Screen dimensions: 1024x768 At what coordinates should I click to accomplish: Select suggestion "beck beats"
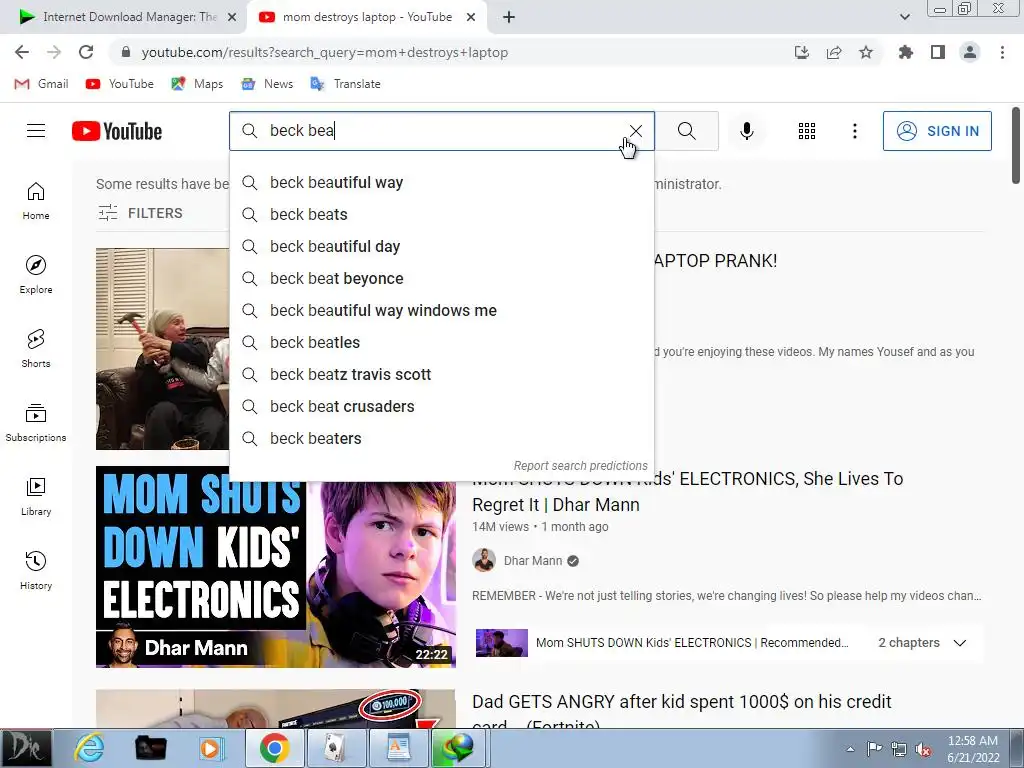[441, 214]
